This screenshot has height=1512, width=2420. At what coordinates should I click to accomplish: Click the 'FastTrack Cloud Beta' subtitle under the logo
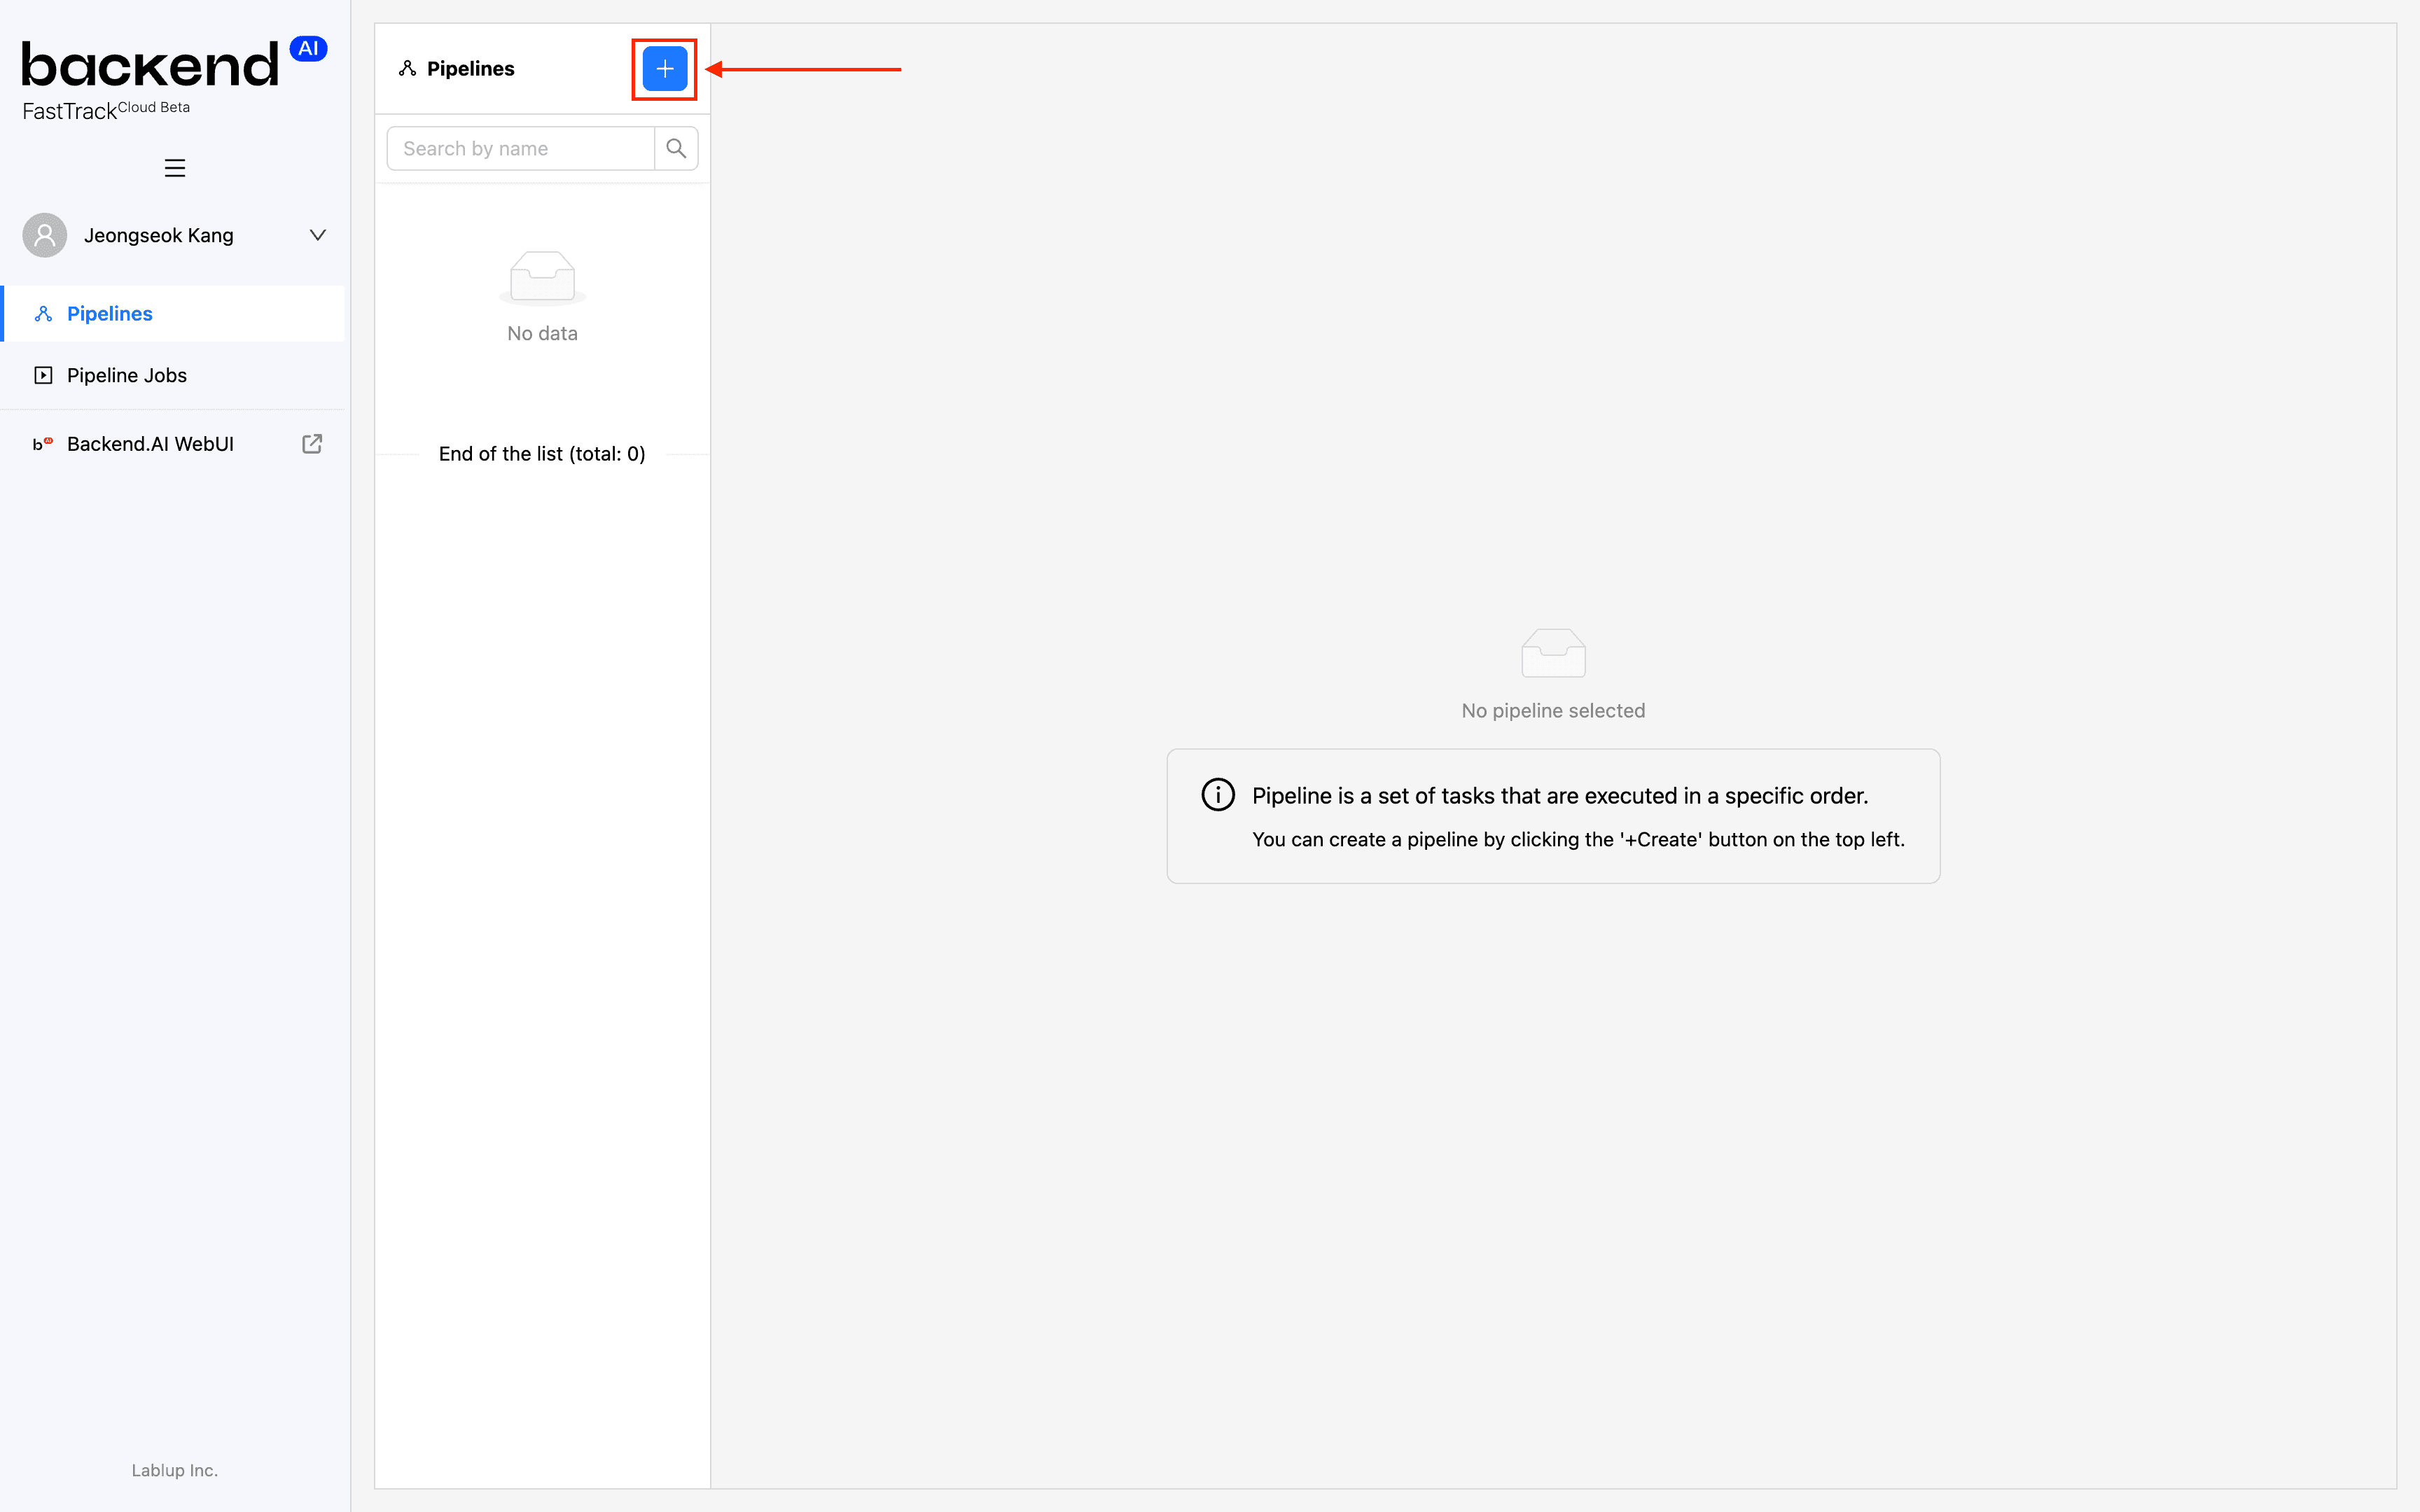pyautogui.click(x=106, y=110)
